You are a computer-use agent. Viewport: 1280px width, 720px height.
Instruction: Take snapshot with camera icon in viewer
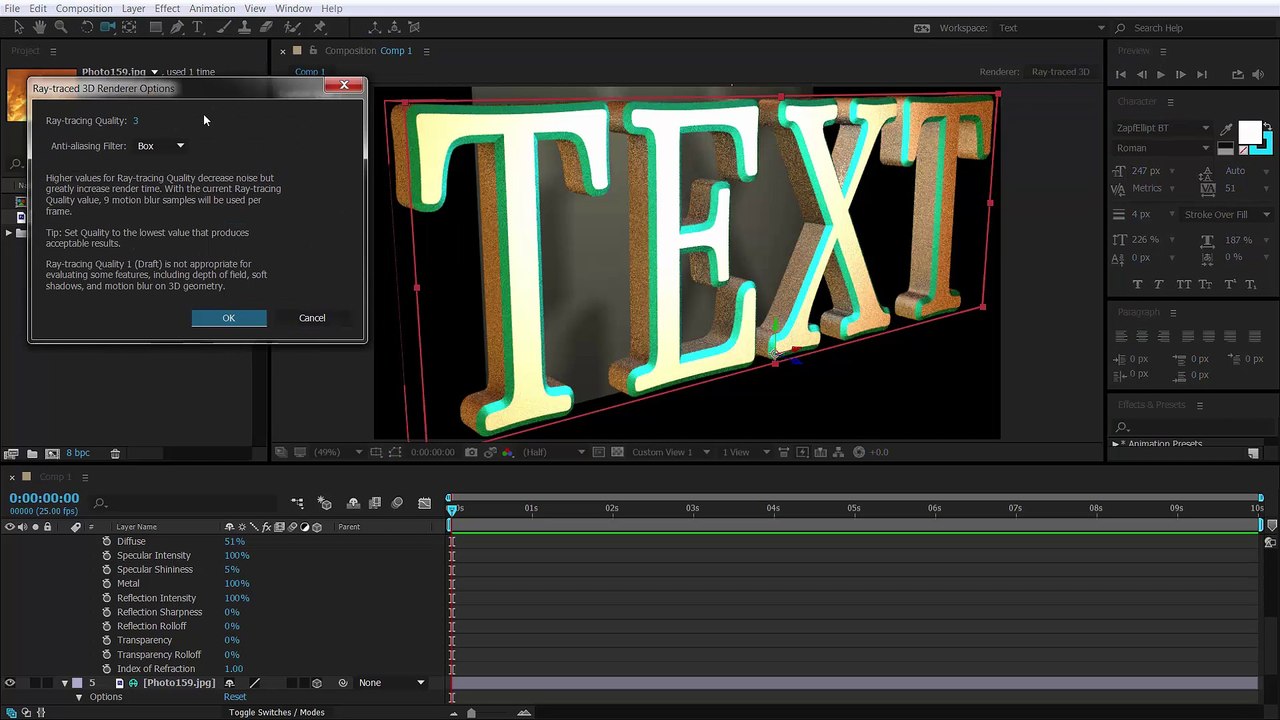pos(471,452)
